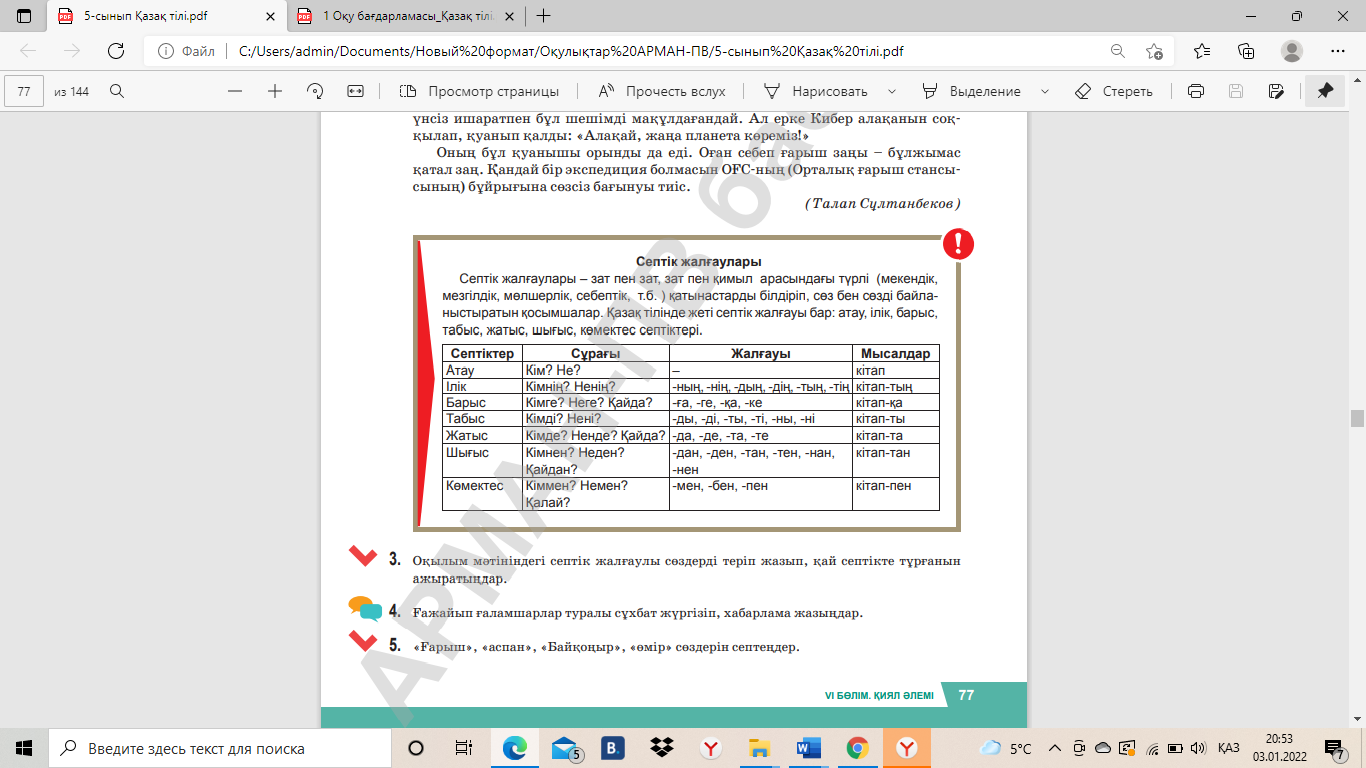This screenshot has height=768, width=1366.
Task: Open the browser profile avatar
Action: 1292,51
